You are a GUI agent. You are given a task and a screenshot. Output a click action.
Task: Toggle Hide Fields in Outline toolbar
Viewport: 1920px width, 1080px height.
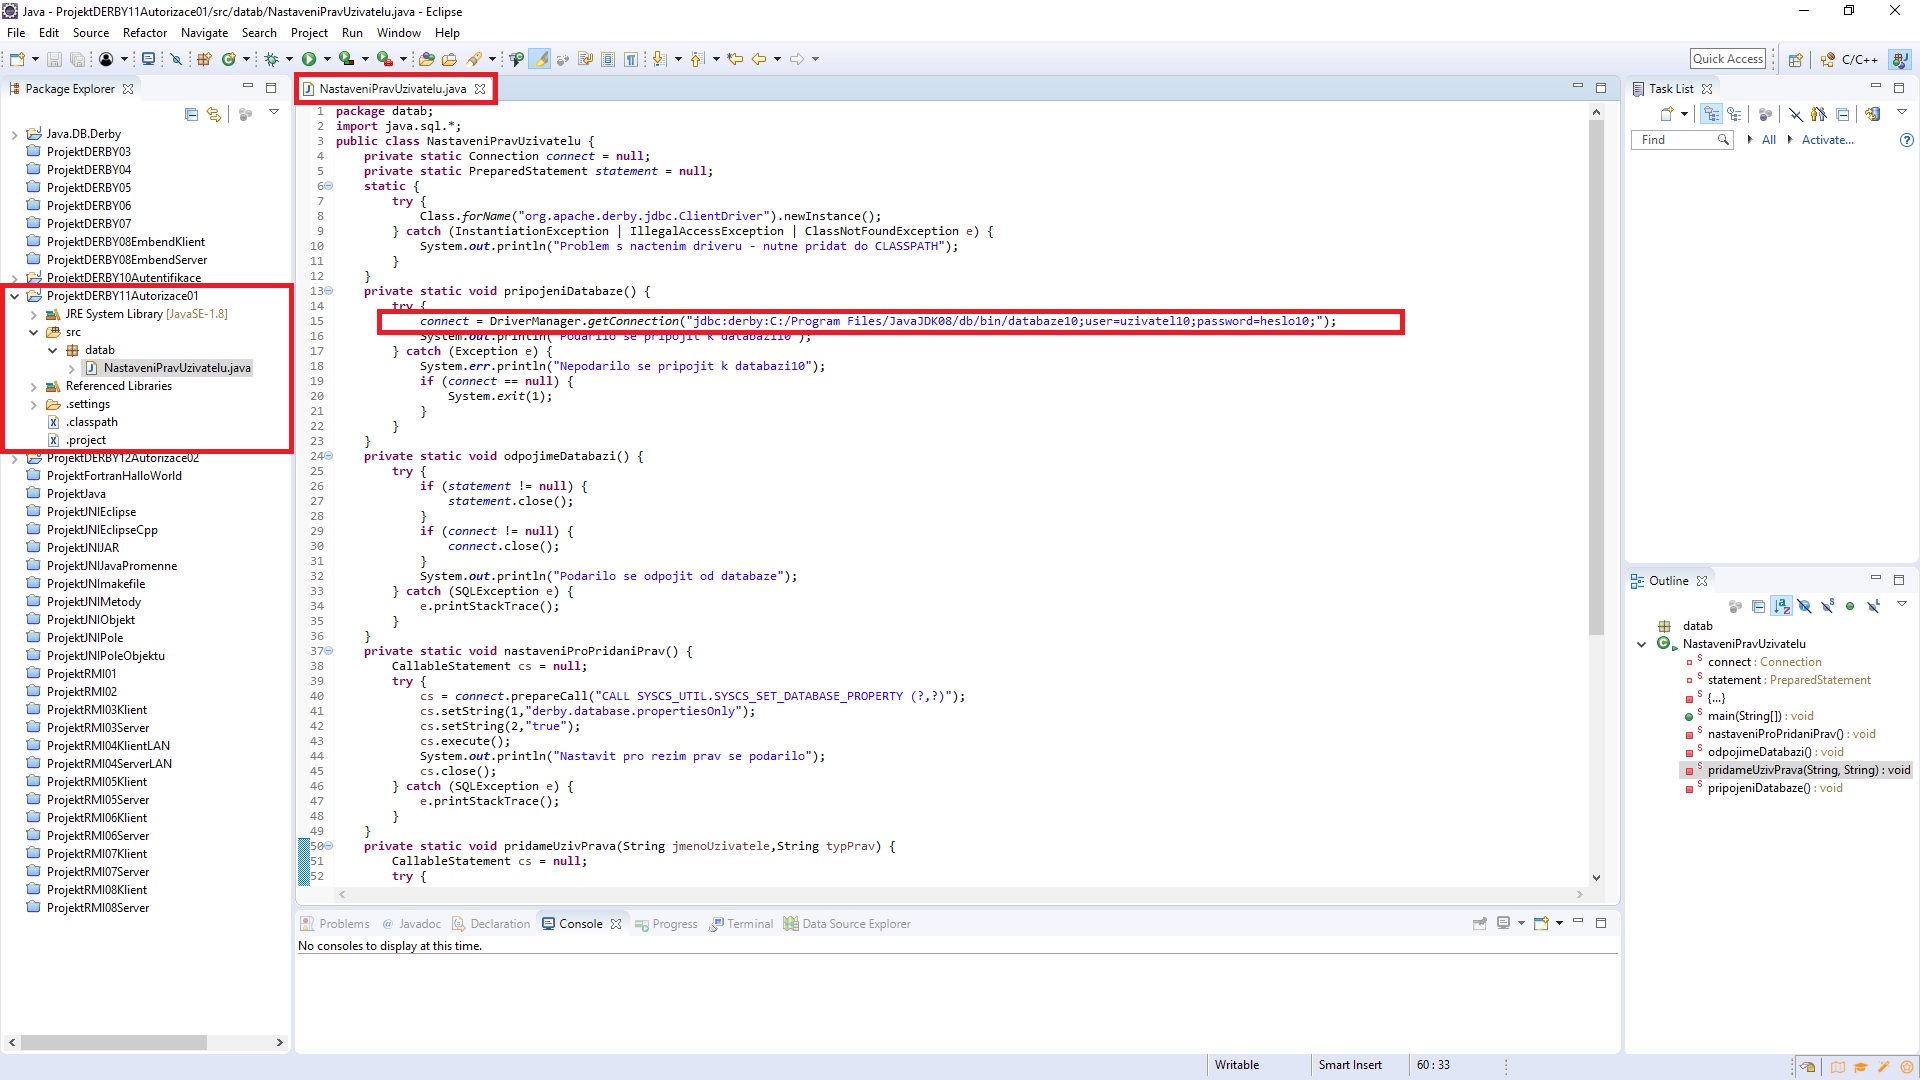point(1804,606)
